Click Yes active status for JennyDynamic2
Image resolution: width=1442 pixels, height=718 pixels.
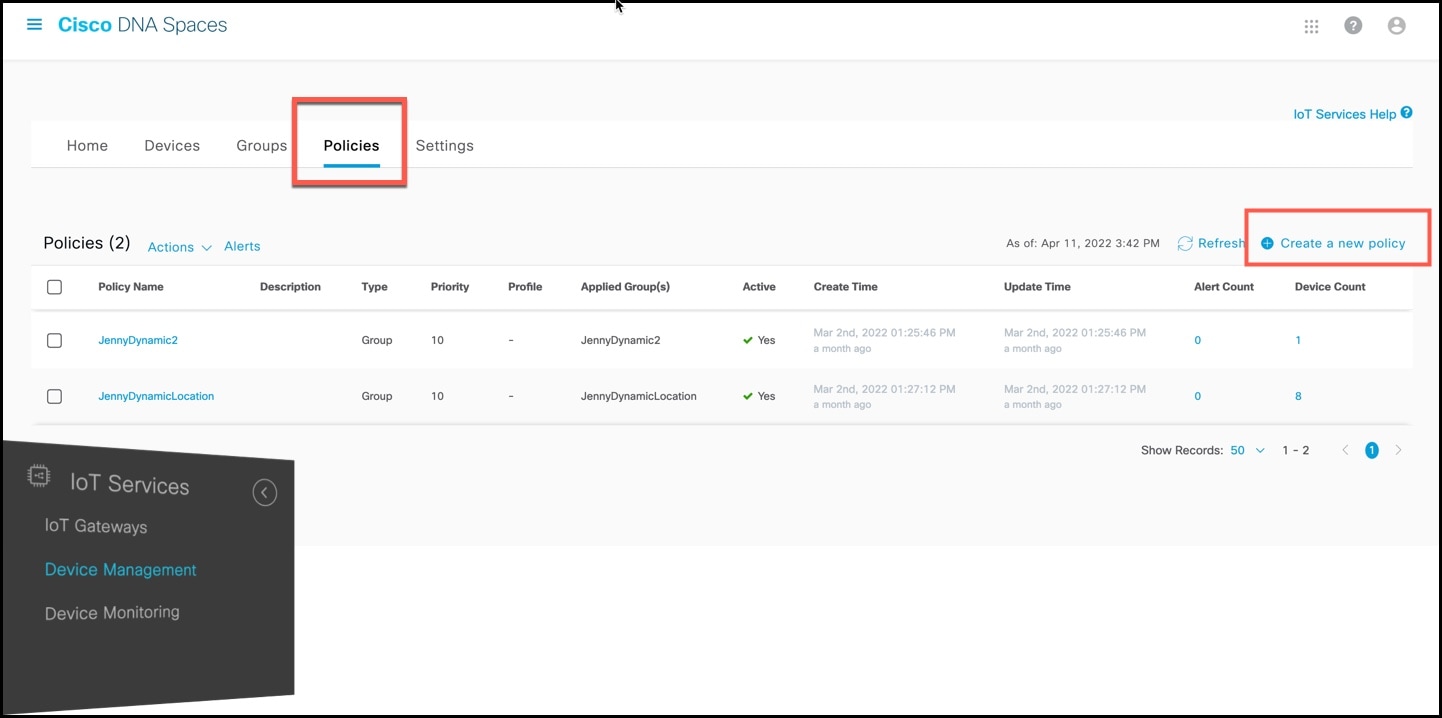coord(759,340)
